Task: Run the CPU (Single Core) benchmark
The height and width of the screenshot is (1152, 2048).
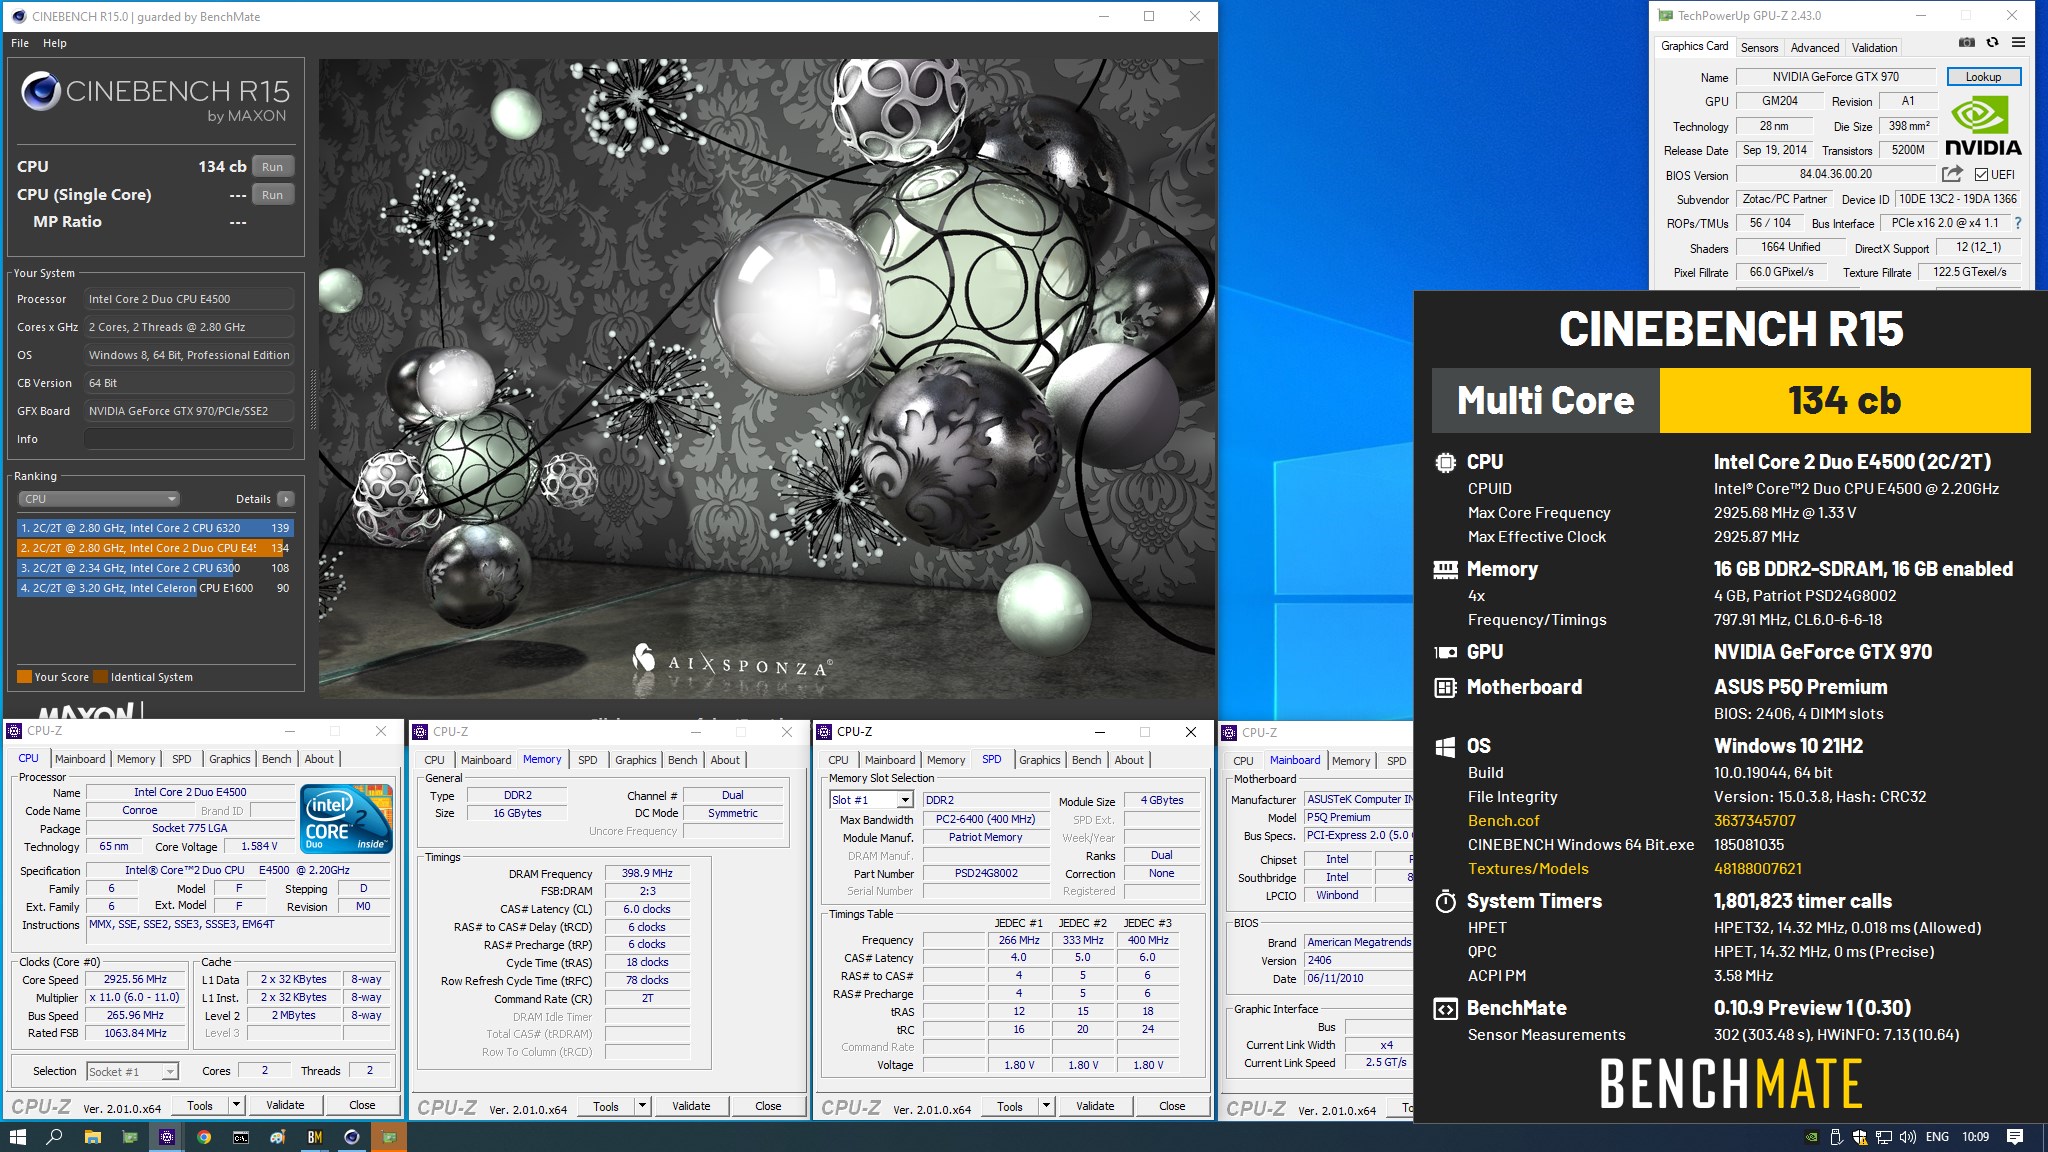Action: coord(272,195)
